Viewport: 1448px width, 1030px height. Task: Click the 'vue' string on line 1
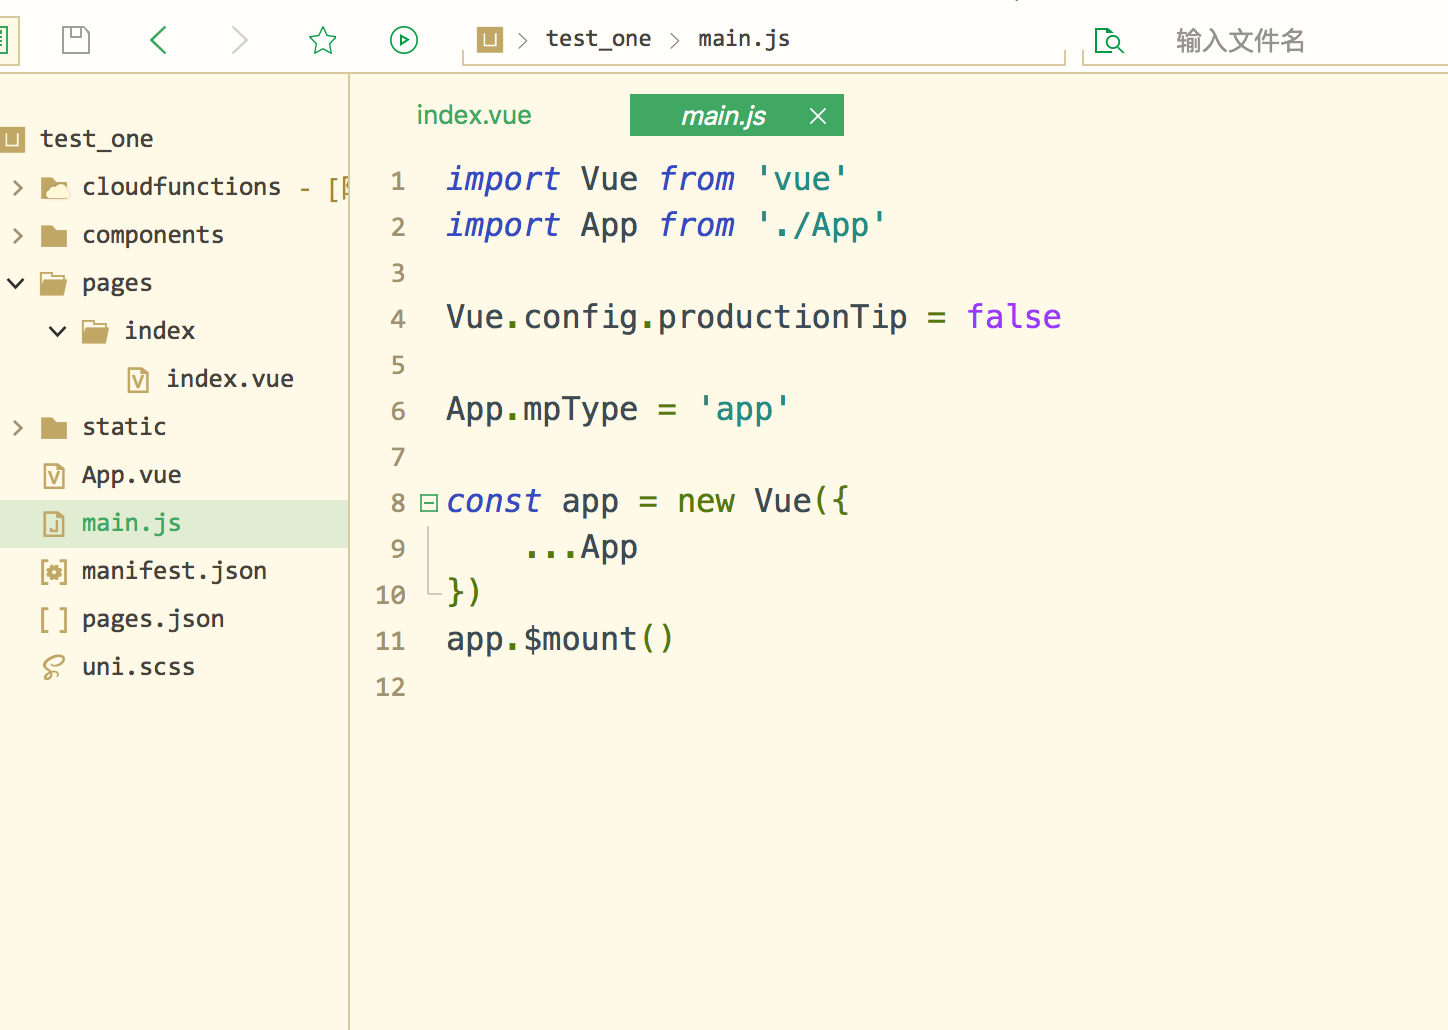coord(802,179)
